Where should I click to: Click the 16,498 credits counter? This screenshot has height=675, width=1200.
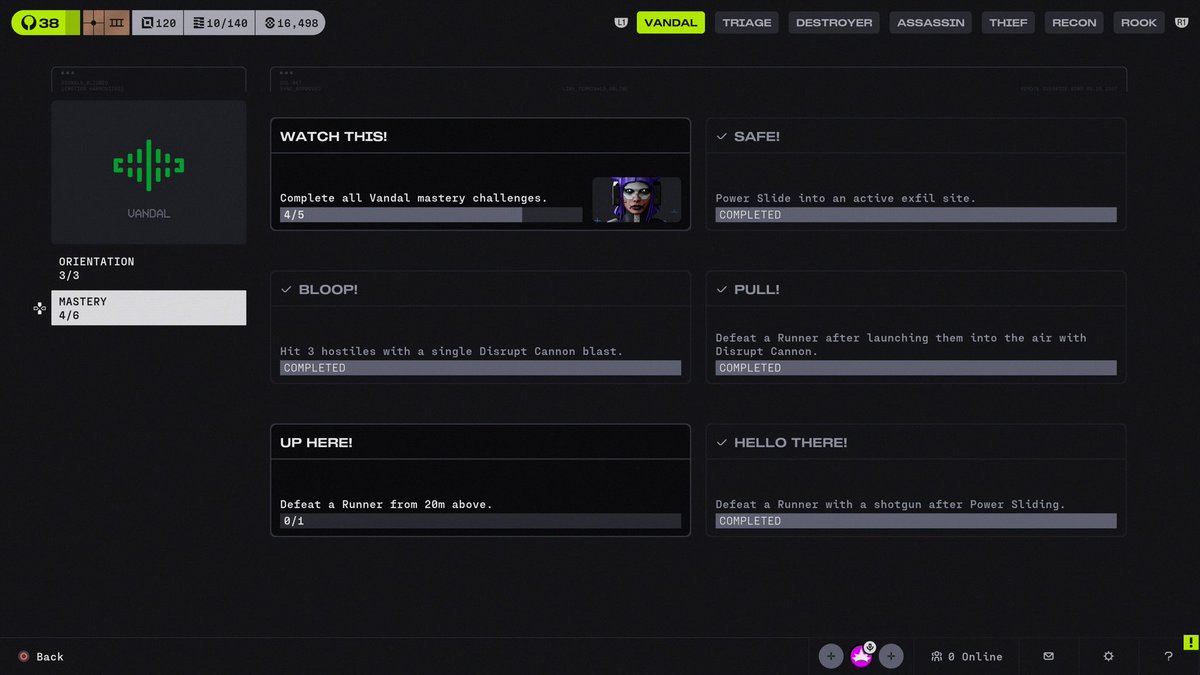(290, 22)
